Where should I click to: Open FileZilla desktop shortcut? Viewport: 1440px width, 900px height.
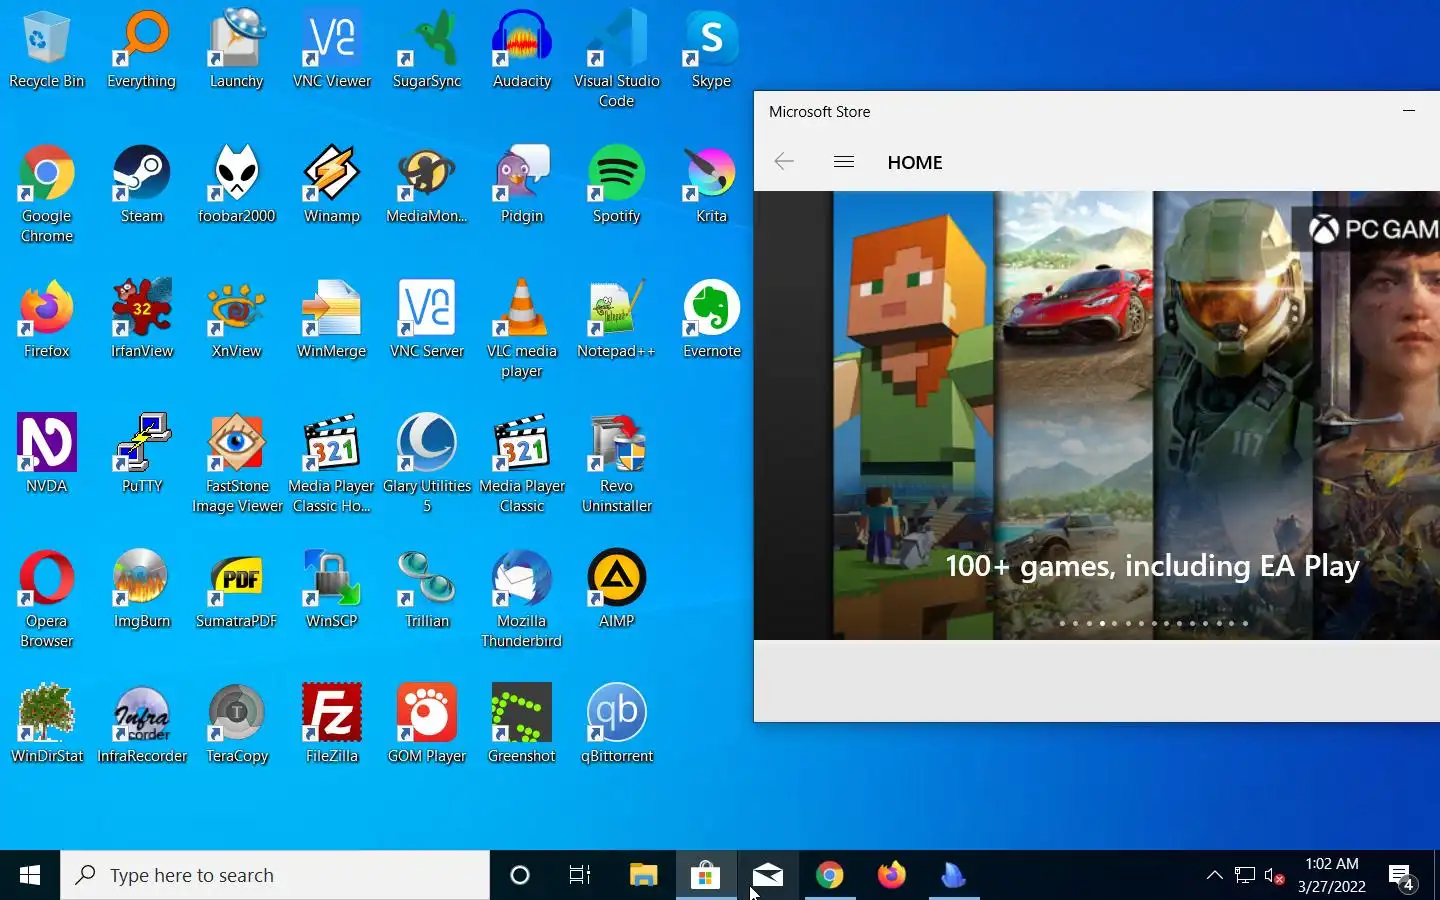coord(331,726)
